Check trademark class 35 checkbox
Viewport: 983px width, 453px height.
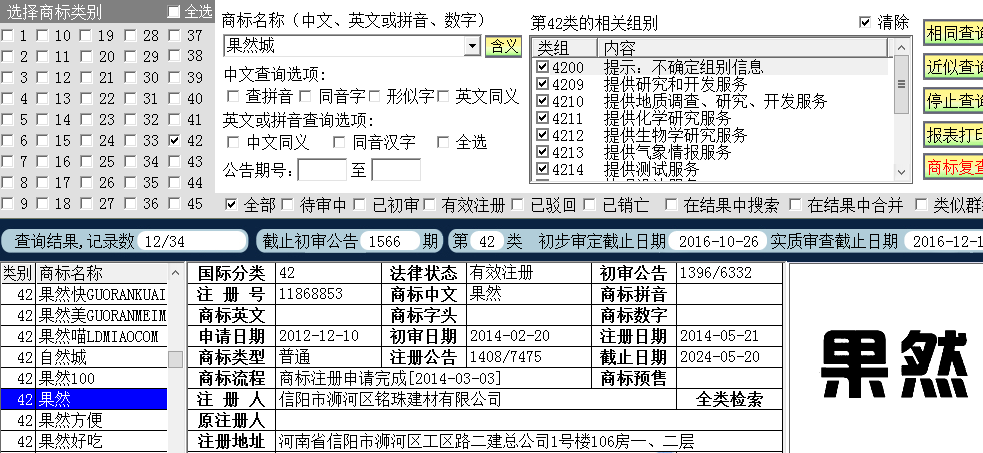(x=130, y=182)
